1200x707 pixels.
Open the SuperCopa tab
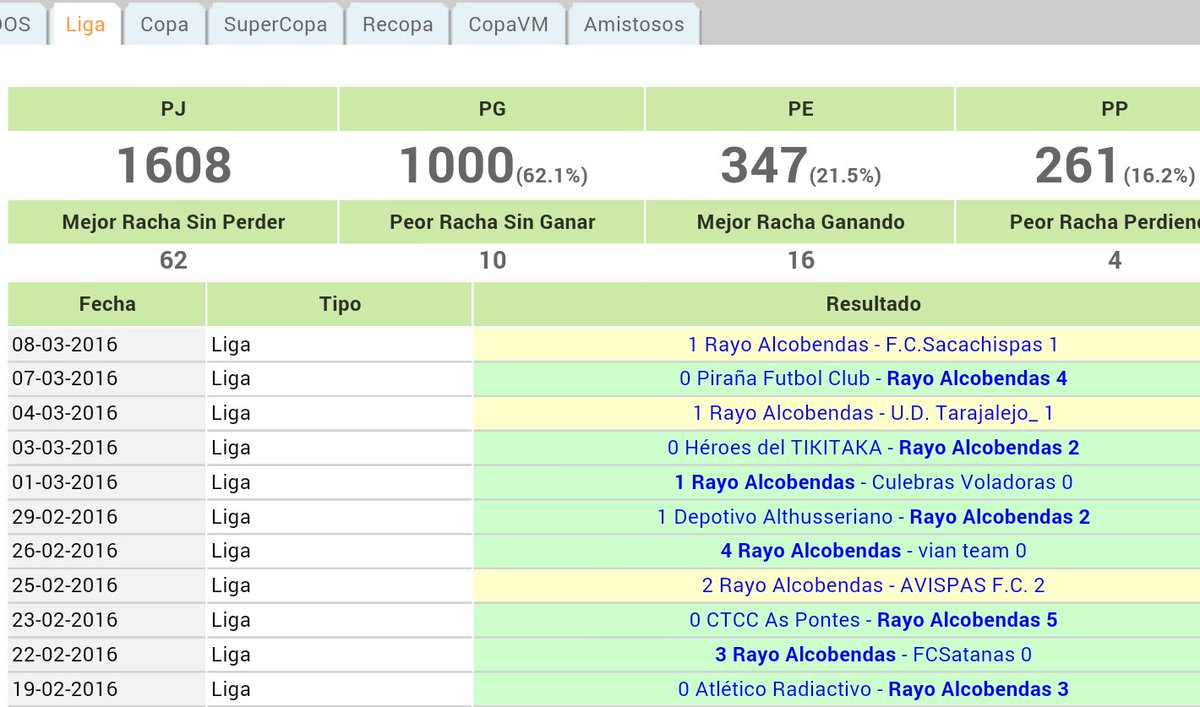coord(274,25)
